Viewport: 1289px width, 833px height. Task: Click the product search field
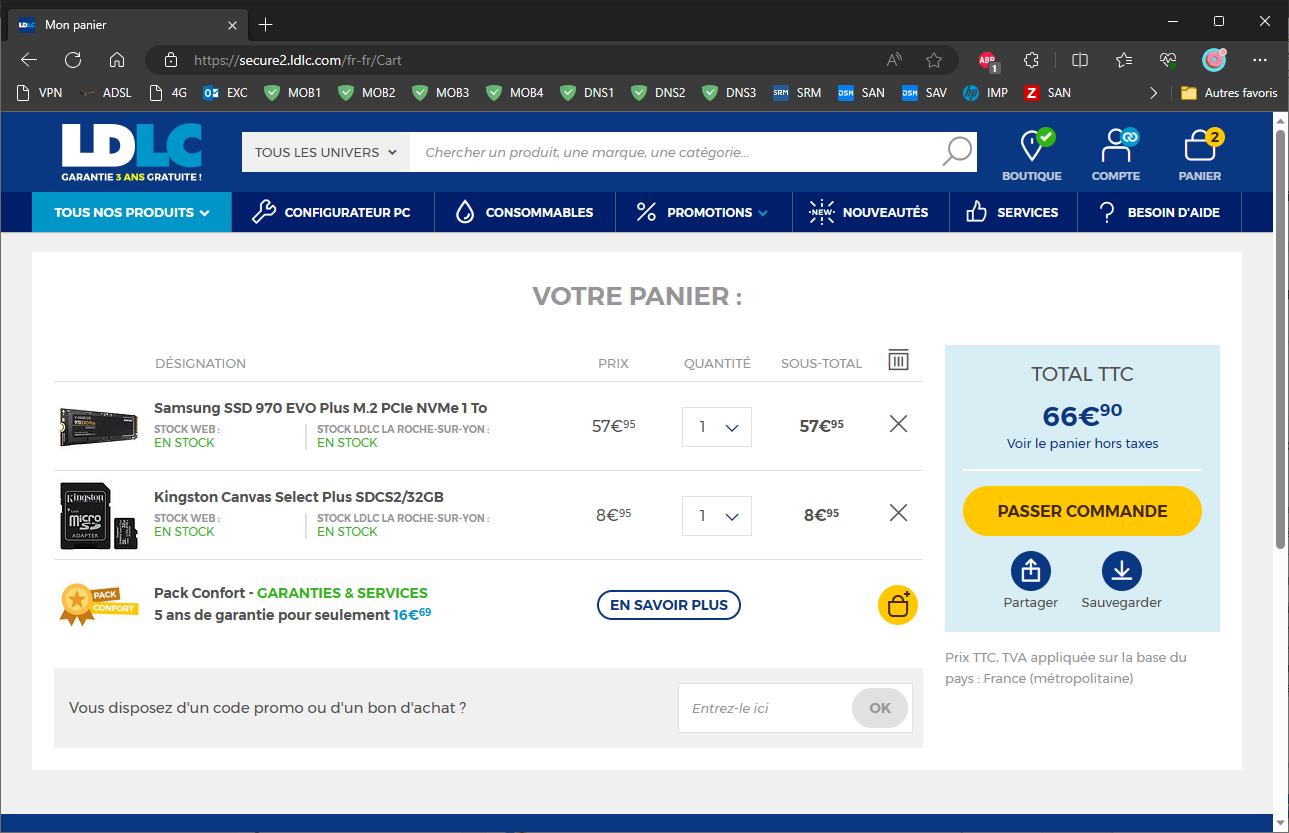click(x=675, y=152)
